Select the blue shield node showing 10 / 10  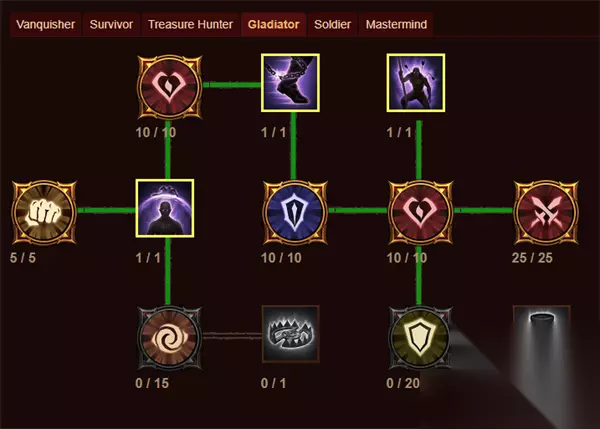click(x=295, y=212)
